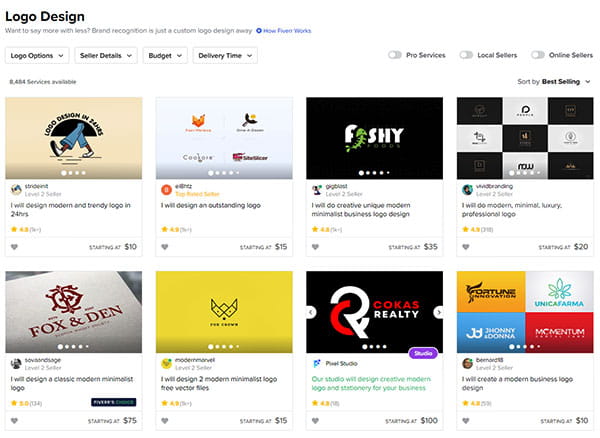
Task: Favorite the strideinit gig with heart icon
Action: (14, 247)
